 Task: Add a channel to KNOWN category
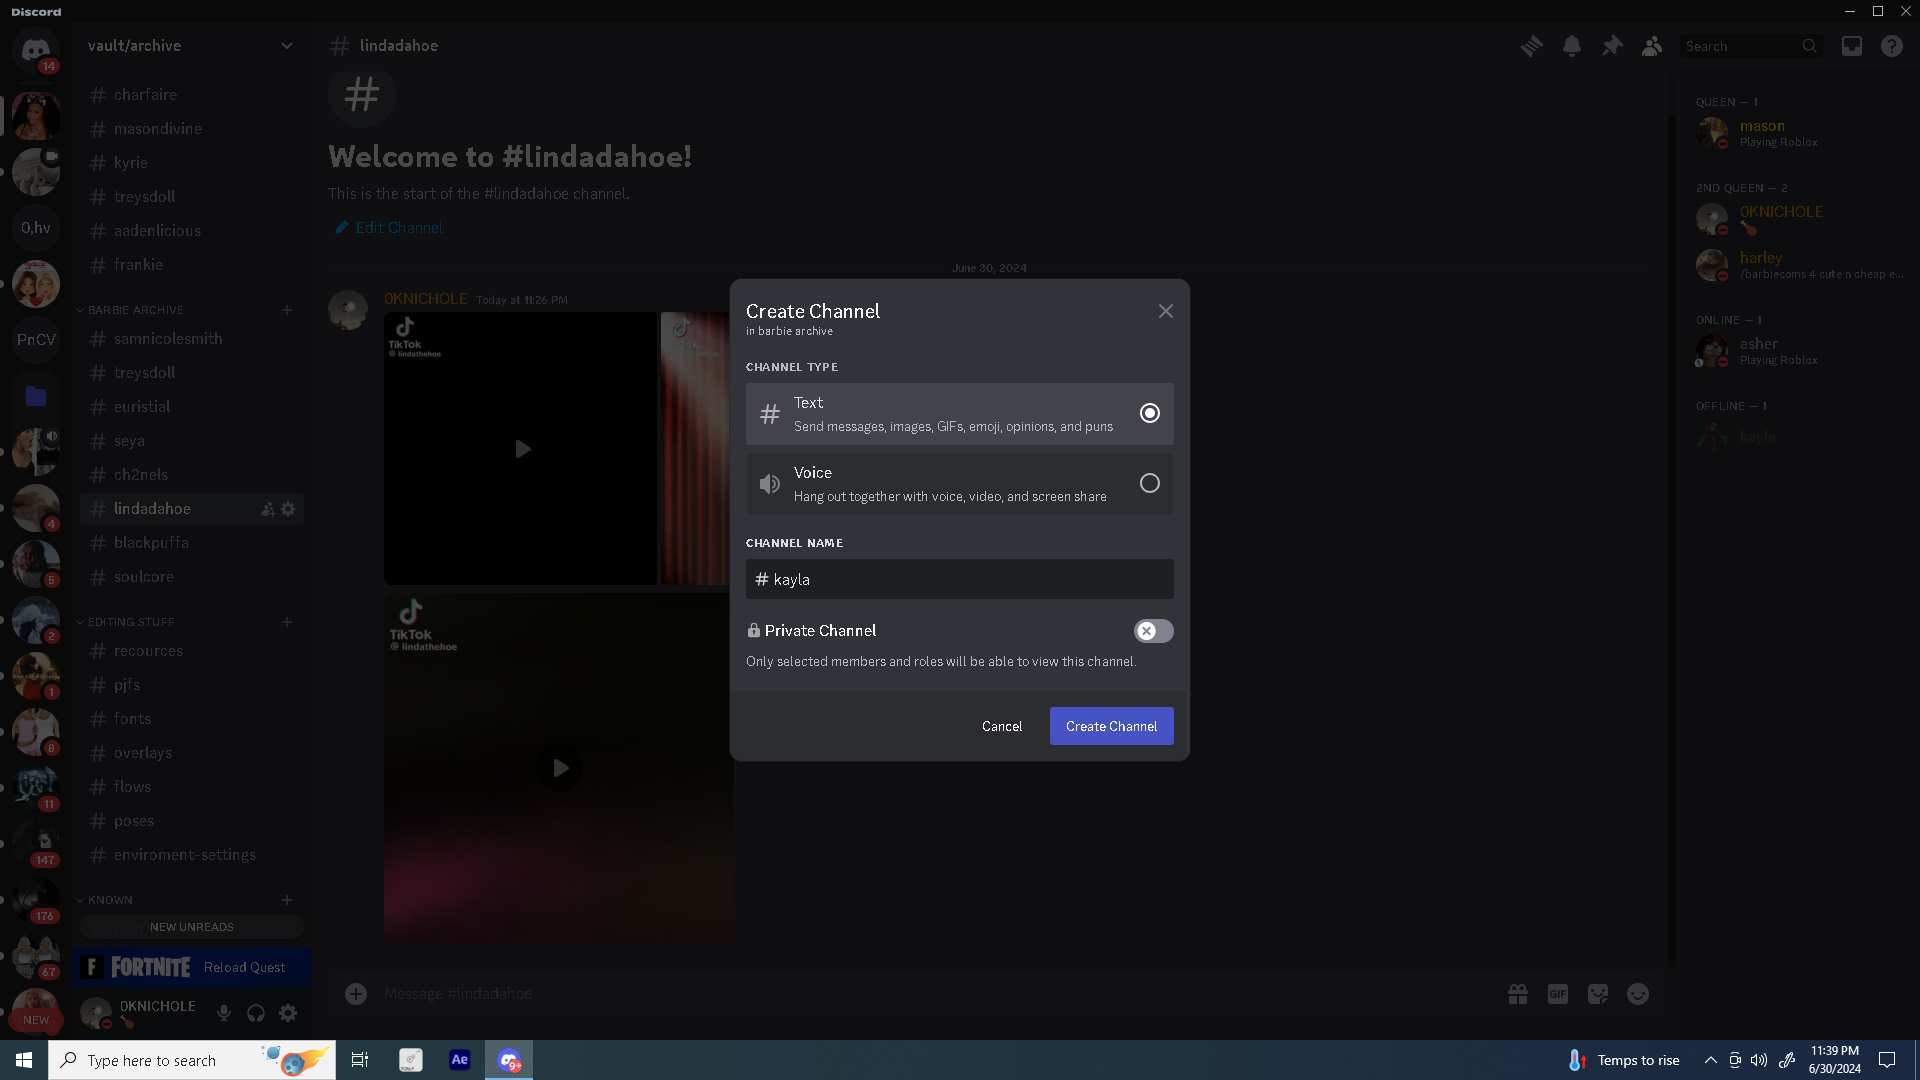tap(287, 900)
